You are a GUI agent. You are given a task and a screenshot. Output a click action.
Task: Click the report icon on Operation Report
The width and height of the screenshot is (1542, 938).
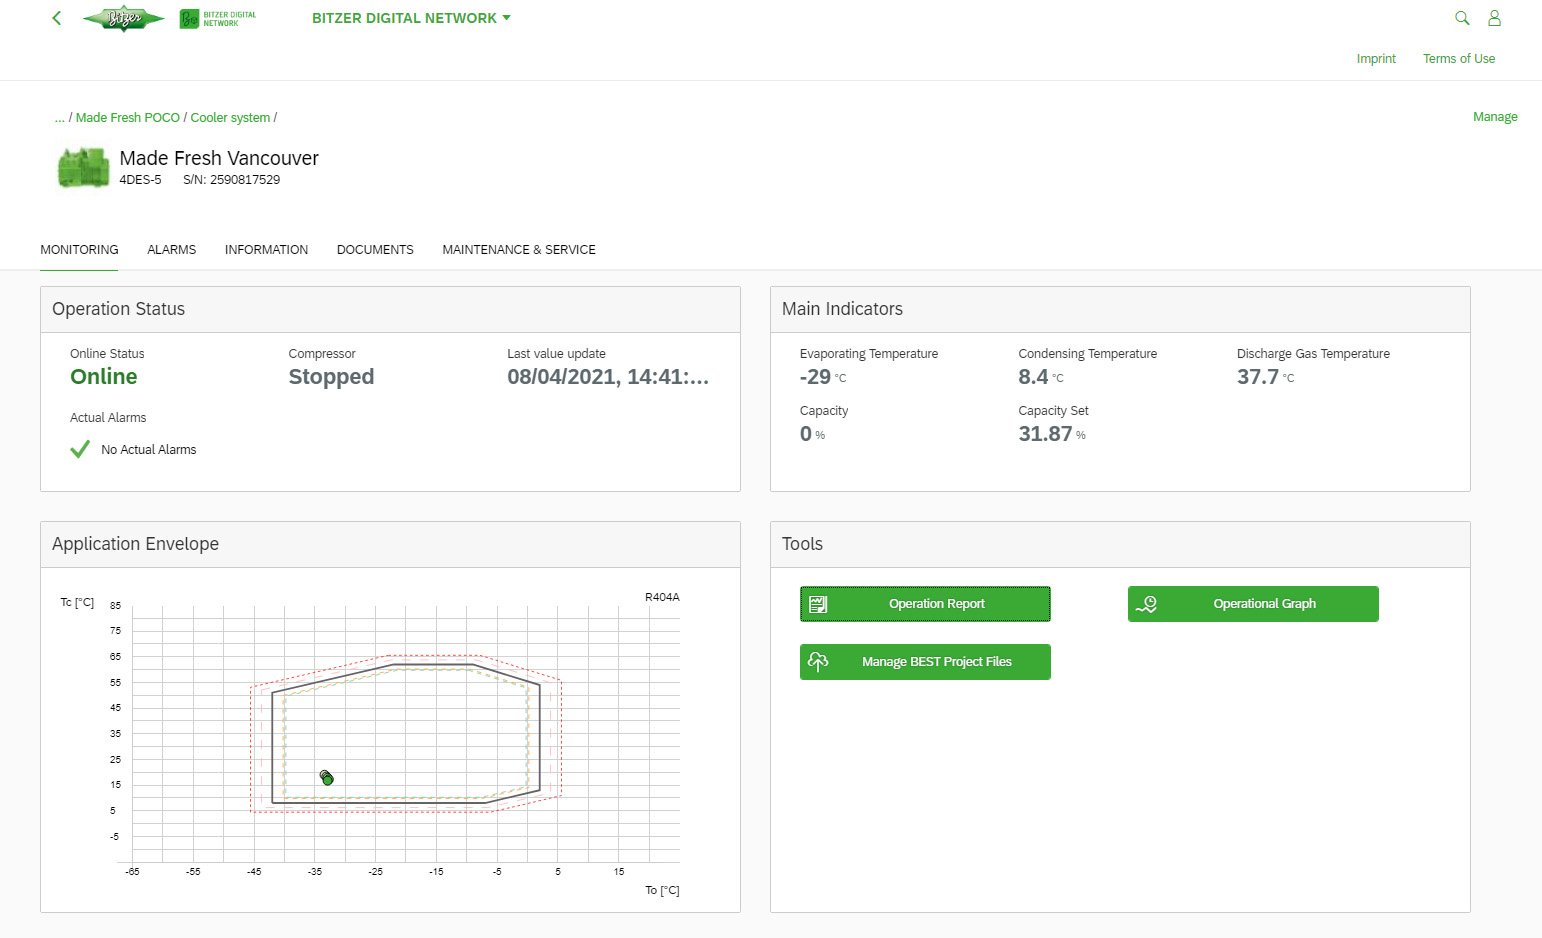click(818, 604)
